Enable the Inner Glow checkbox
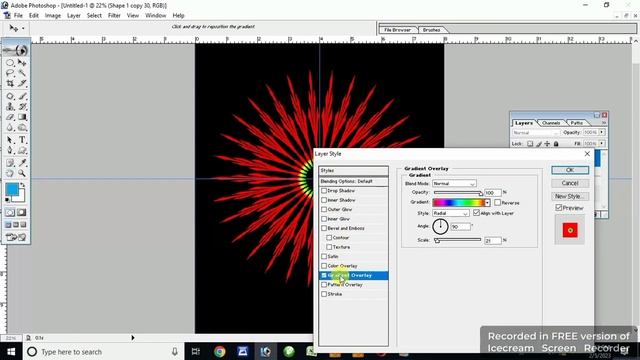 [x=324, y=219]
